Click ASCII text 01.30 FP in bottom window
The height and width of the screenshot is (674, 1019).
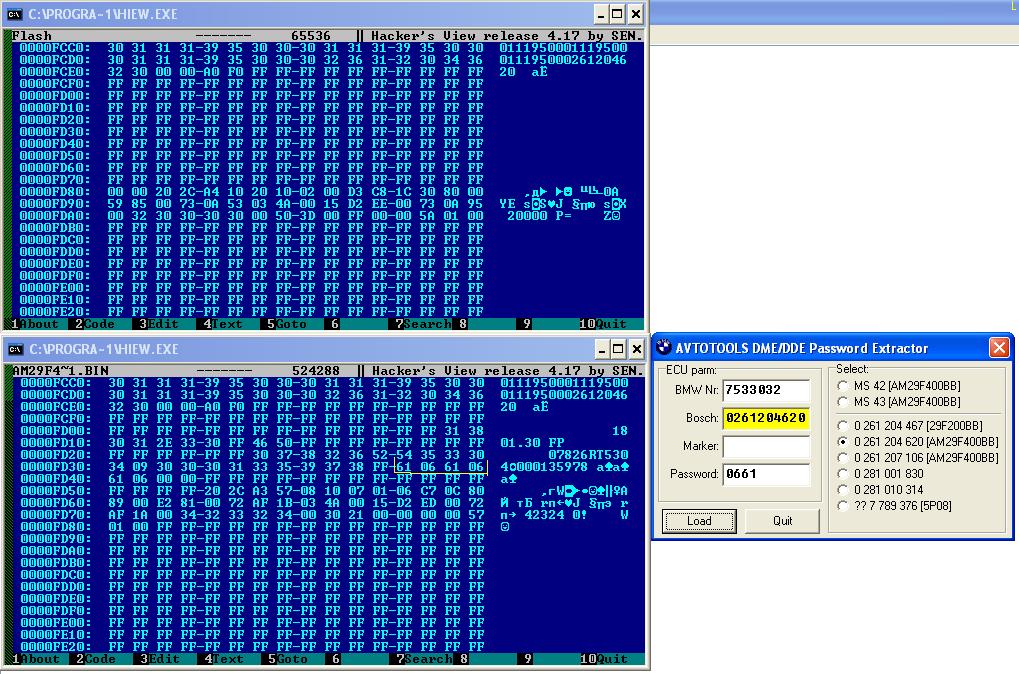[532, 443]
